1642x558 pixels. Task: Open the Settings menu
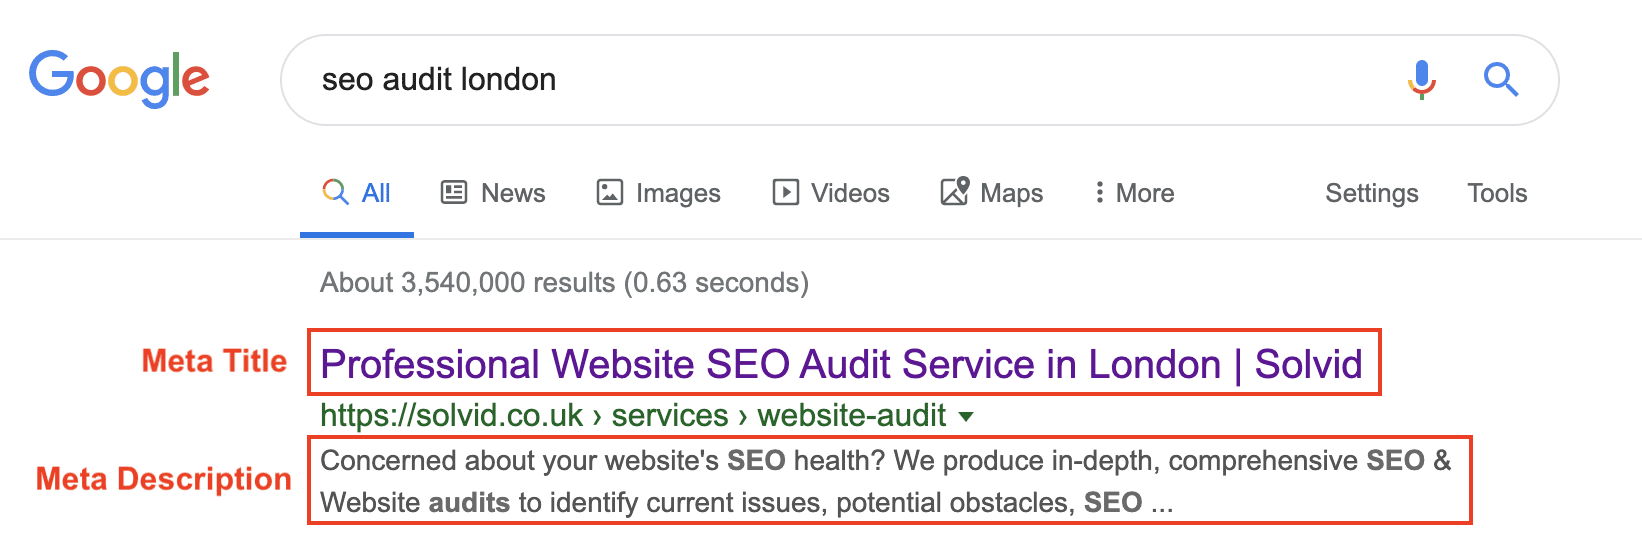coord(1372,193)
